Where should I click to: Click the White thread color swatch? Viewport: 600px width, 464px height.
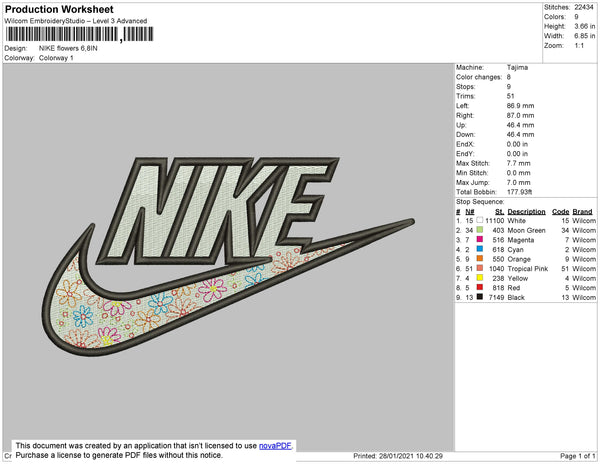tap(479, 220)
